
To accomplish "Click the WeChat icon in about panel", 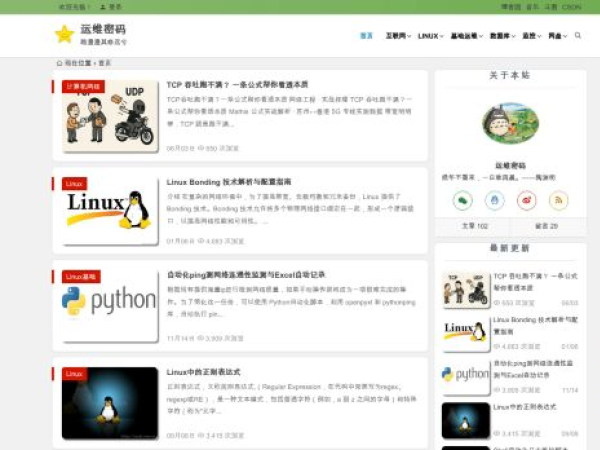I will click(463, 200).
